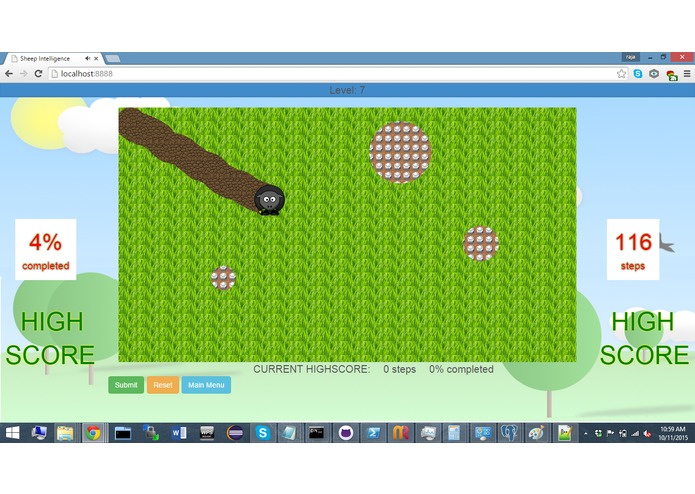This screenshot has height=494, width=695.
Task: Open the Skype extension in Chrome toolbar
Action: pos(638,74)
